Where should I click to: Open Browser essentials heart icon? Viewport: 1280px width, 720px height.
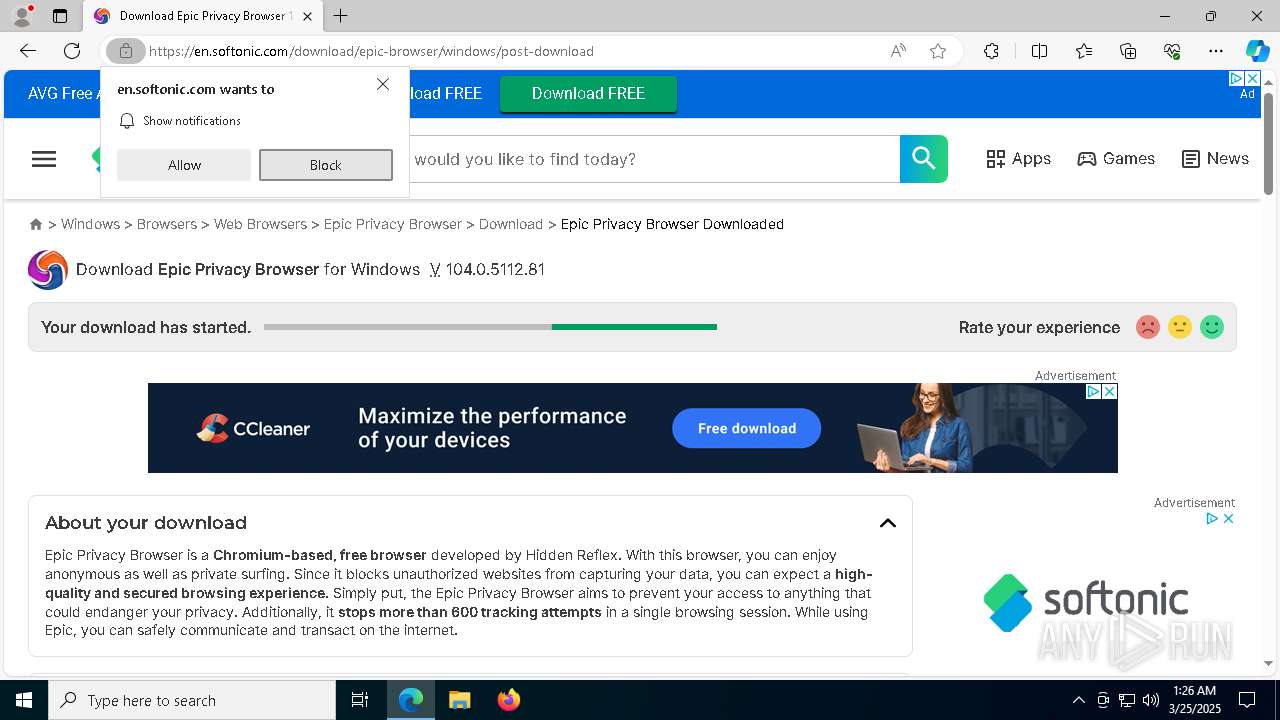tap(1172, 51)
